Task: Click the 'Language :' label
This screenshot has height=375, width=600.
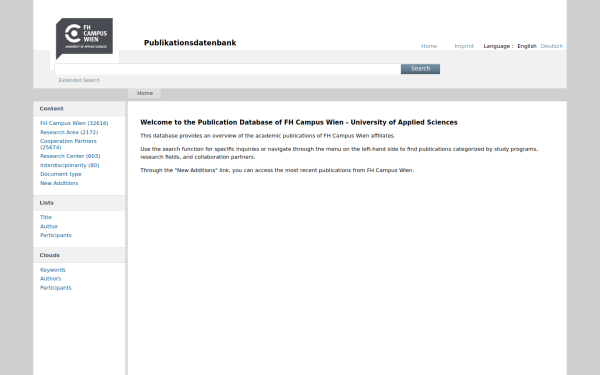Action: [x=498, y=46]
